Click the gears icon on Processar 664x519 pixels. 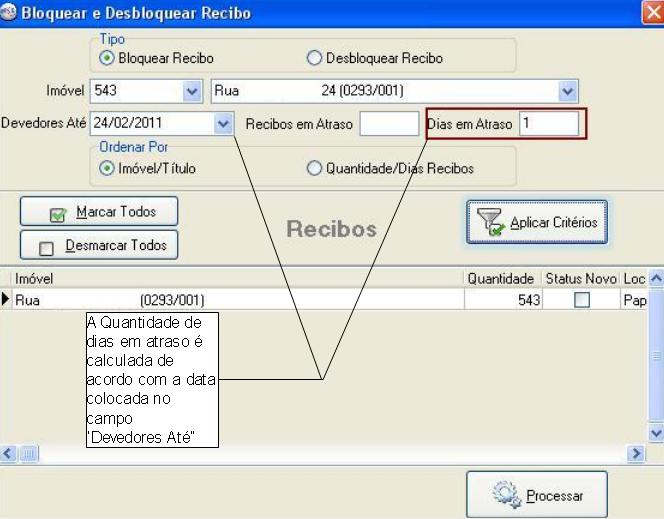click(505, 495)
